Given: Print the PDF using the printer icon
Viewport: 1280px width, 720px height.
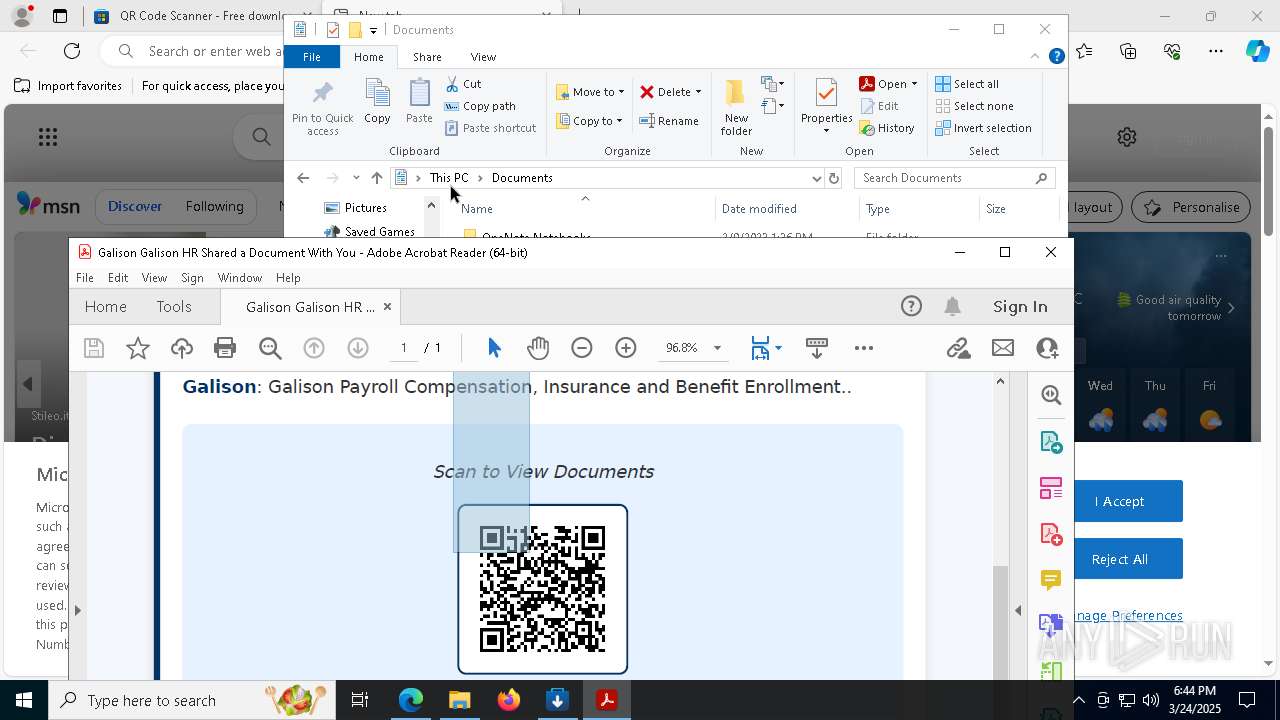Looking at the screenshot, I should point(225,348).
